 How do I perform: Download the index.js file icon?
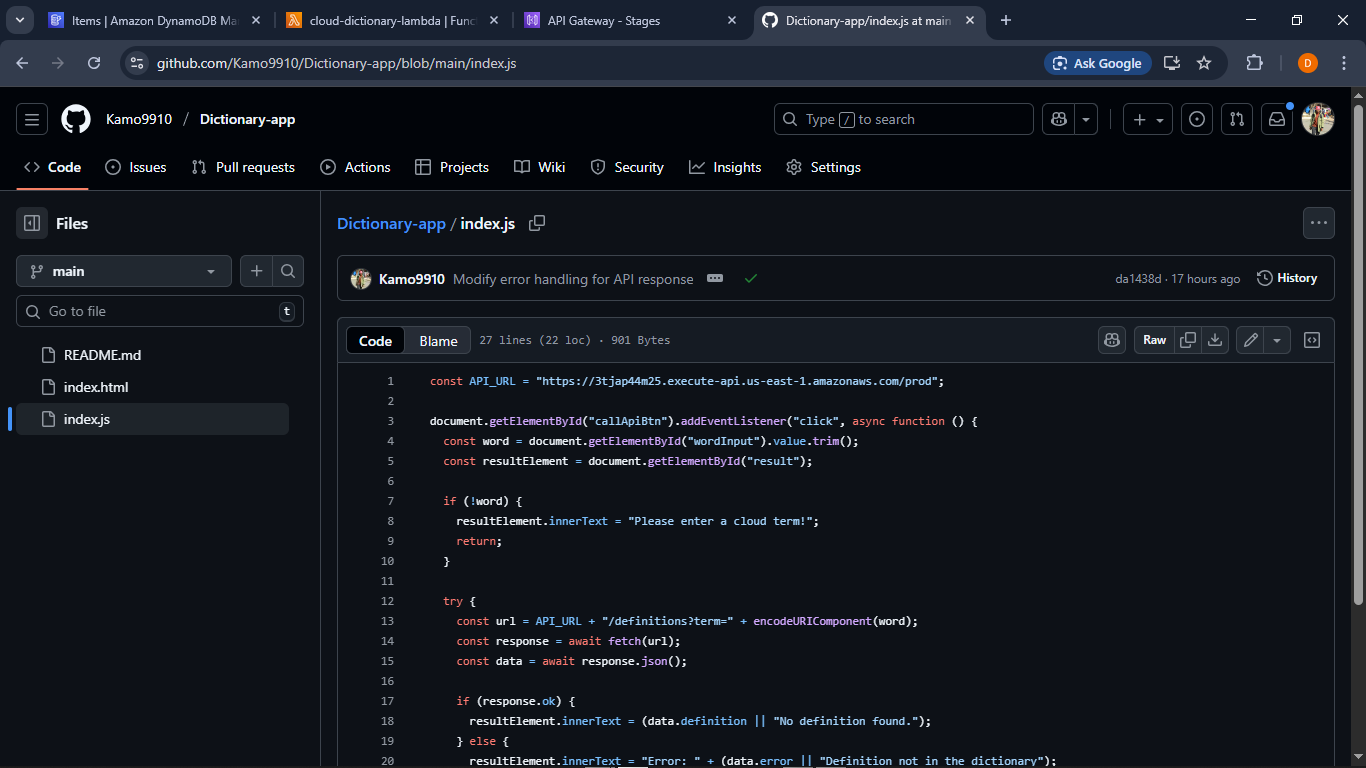[x=1215, y=340]
